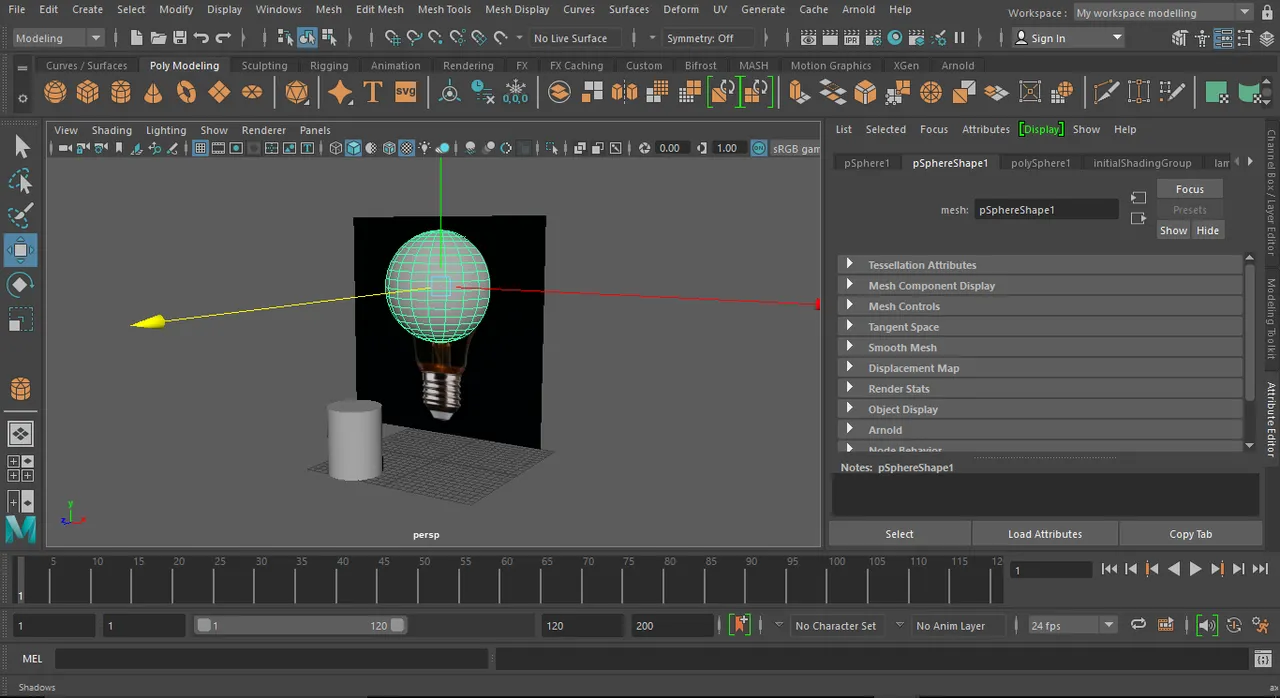
Task: Toggle use all lights bulb icon
Action: (425, 148)
